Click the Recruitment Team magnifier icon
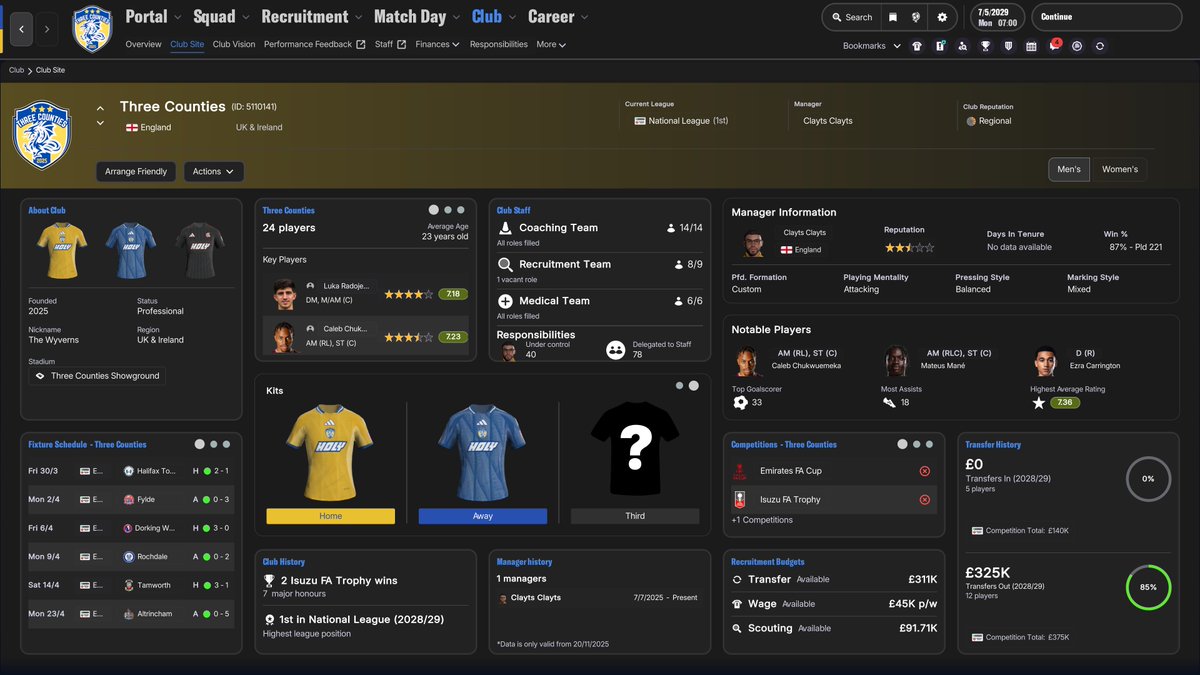Screen dimensions: 1200x675 (505, 264)
